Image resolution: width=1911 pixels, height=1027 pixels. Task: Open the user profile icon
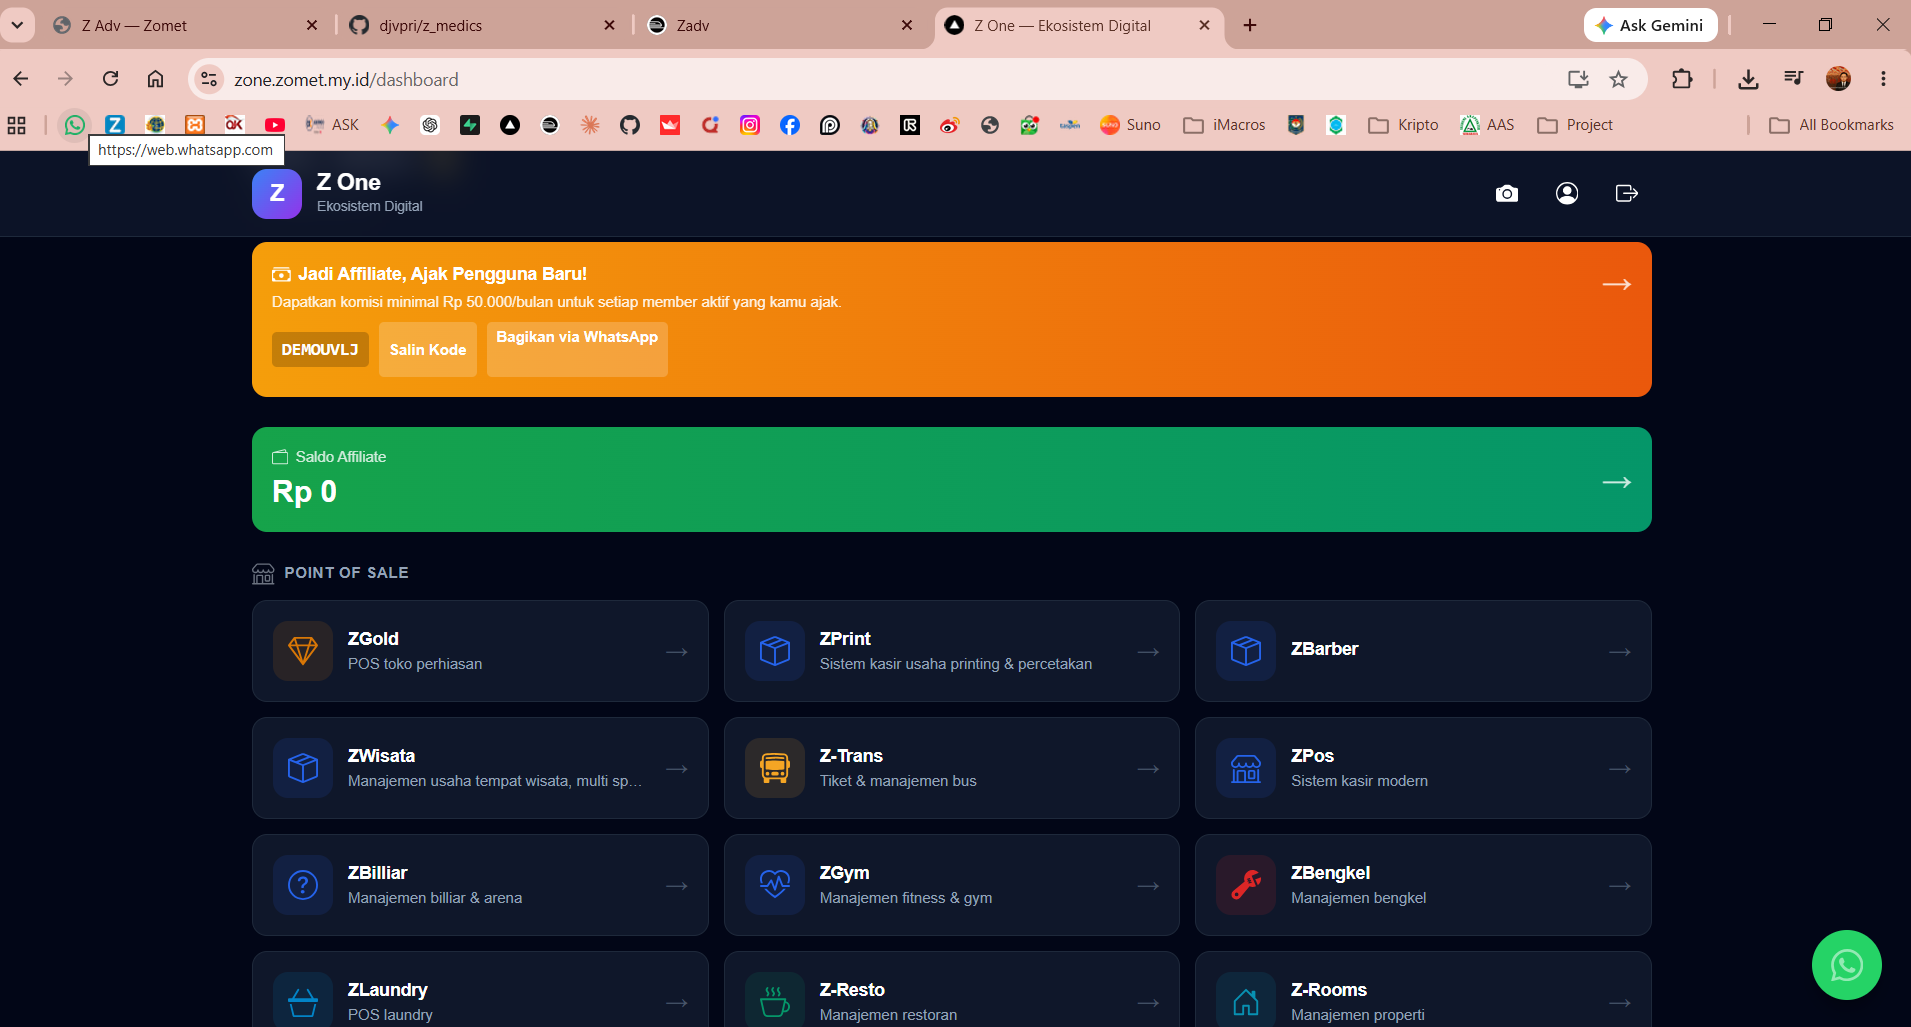tap(1567, 193)
